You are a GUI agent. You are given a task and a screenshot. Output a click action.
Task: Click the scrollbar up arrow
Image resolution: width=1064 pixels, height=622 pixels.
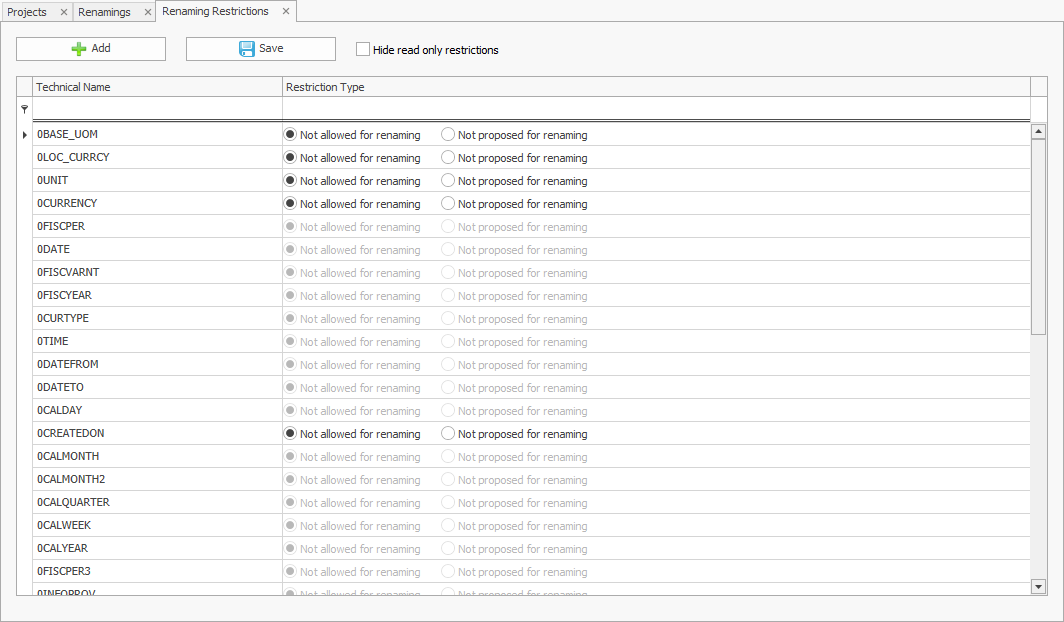tap(1038, 130)
